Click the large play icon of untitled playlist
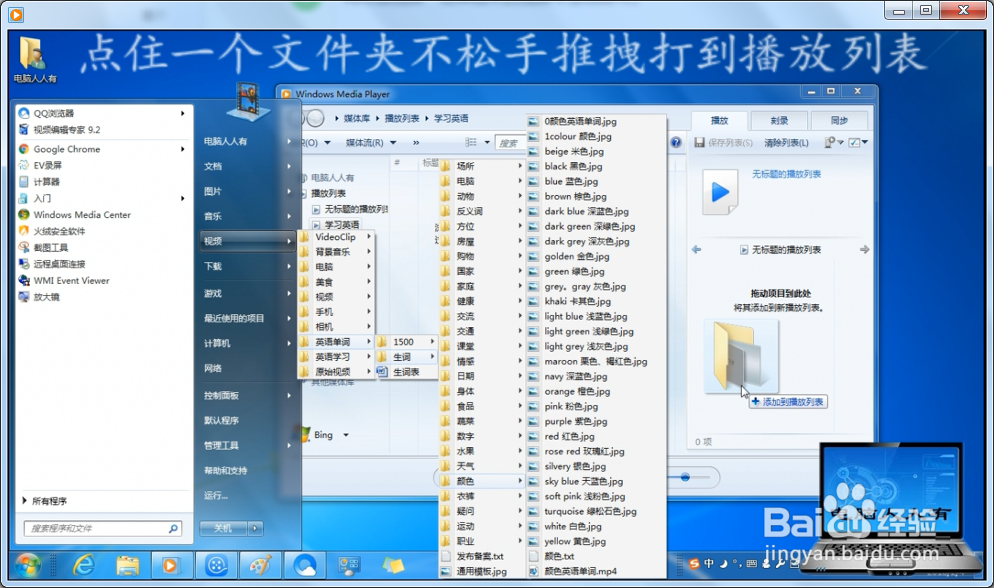The width and height of the screenshot is (994, 588). click(720, 192)
